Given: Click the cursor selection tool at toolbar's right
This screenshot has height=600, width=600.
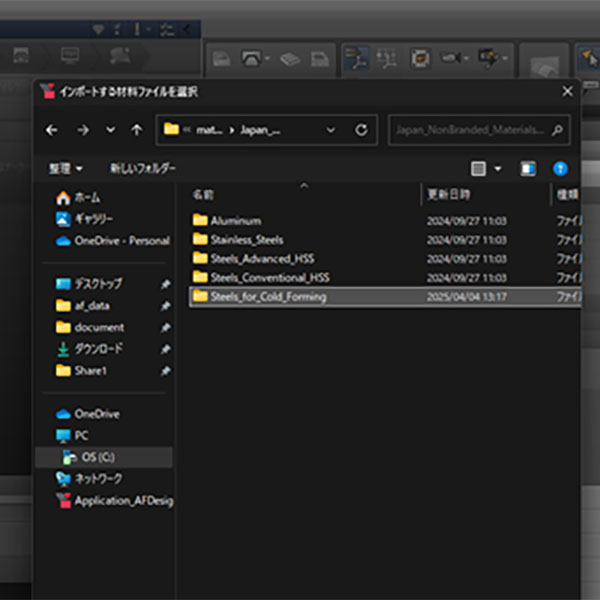Looking at the screenshot, I should coord(590,59).
